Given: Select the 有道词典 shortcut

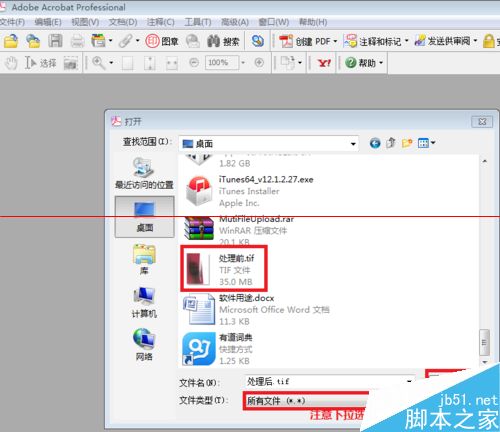Looking at the screenshot, I should point(217,349).
